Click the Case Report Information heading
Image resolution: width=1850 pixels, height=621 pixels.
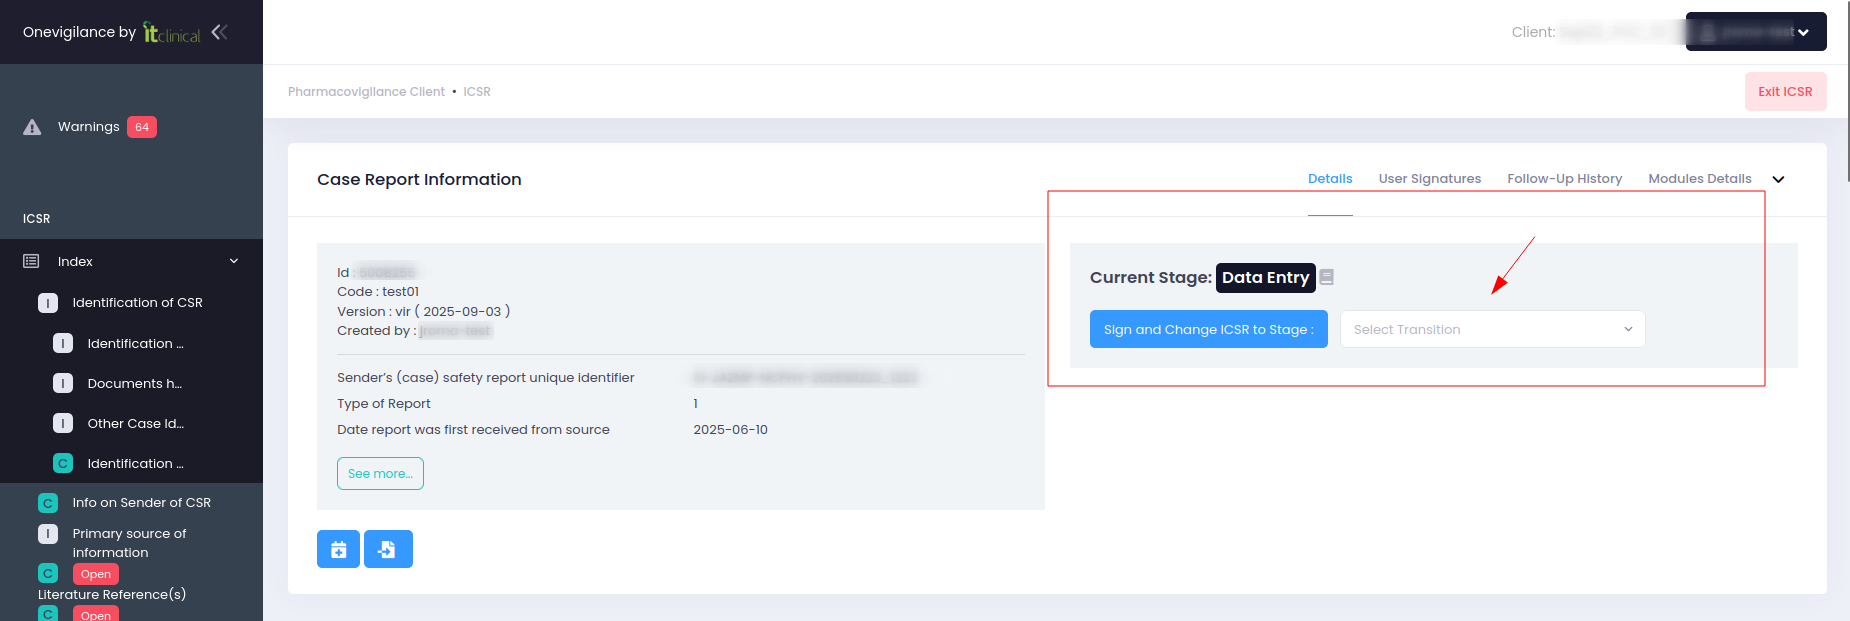419,180
